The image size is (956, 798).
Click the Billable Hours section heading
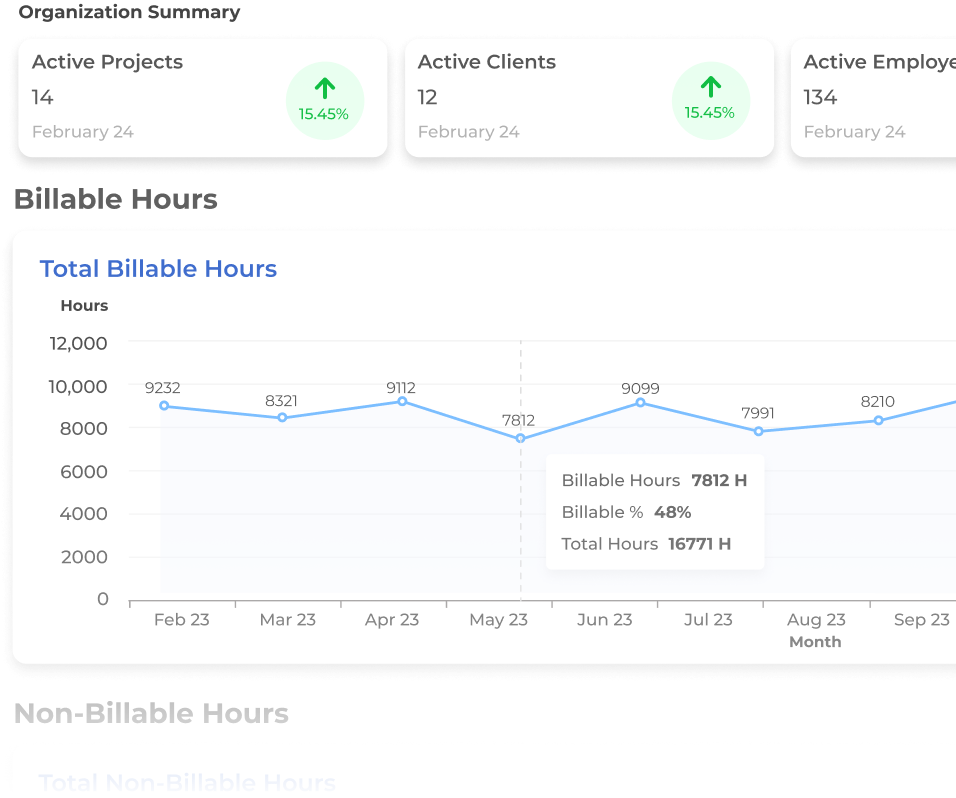(x=116, y=199)
